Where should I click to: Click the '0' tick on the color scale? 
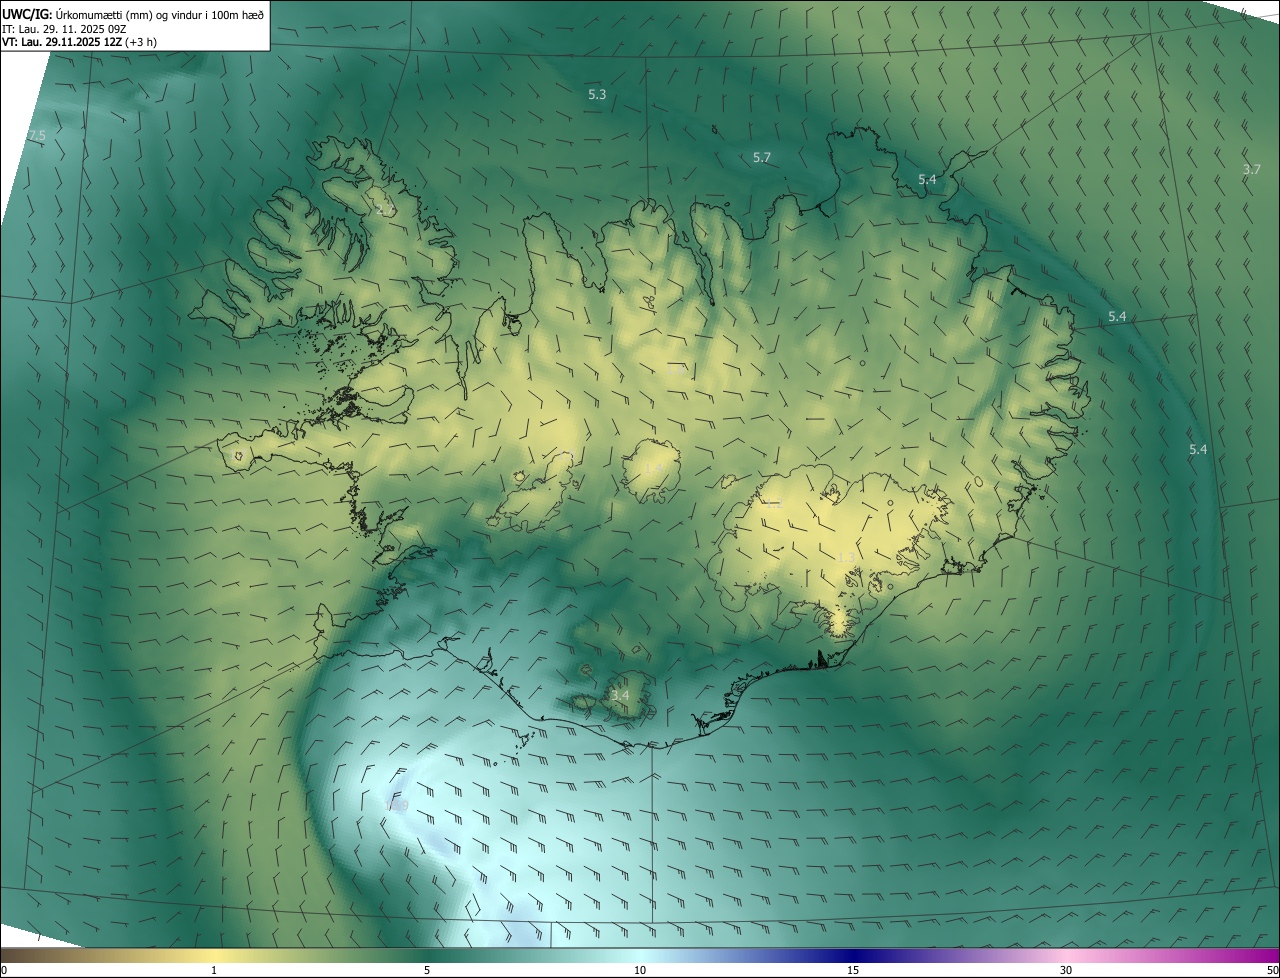tap(4, 970)
